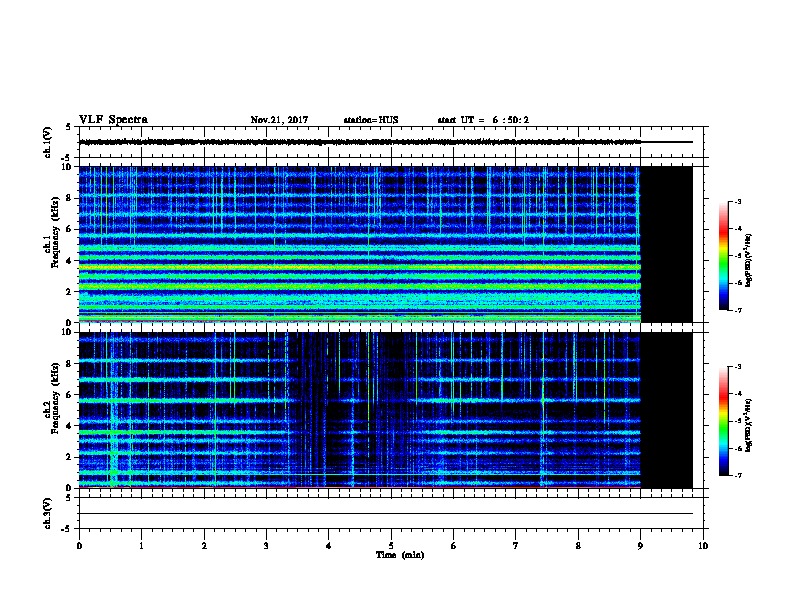
Task: Click time-axis tick label "8"
Action: pos(578,546)
